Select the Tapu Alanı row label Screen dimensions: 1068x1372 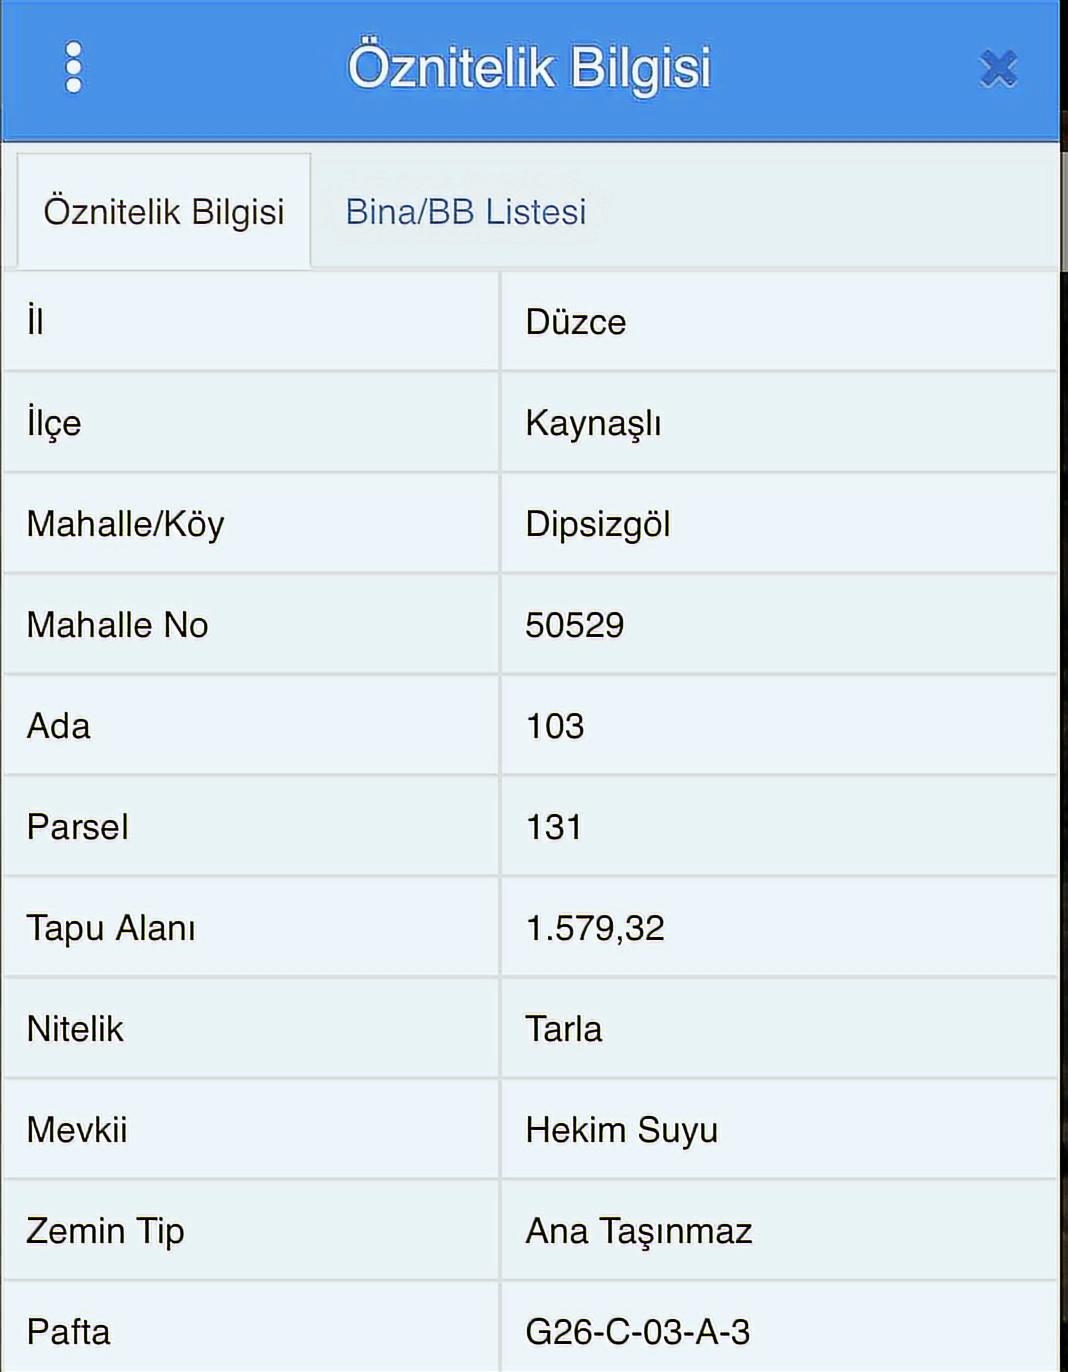(x=111, y=928)
